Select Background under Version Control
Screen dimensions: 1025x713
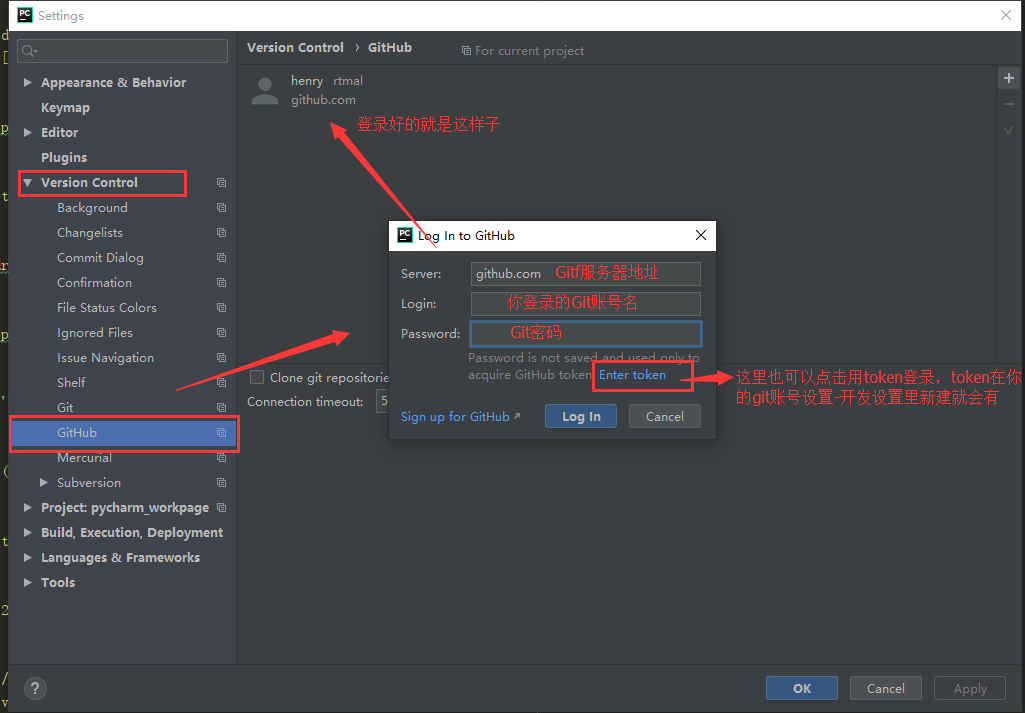pyautogui.click(x=92, y=207)
